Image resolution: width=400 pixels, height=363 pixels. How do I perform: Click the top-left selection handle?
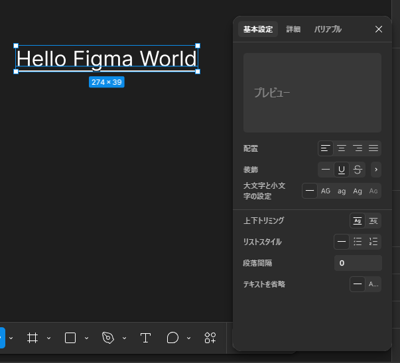pos(16,46)
